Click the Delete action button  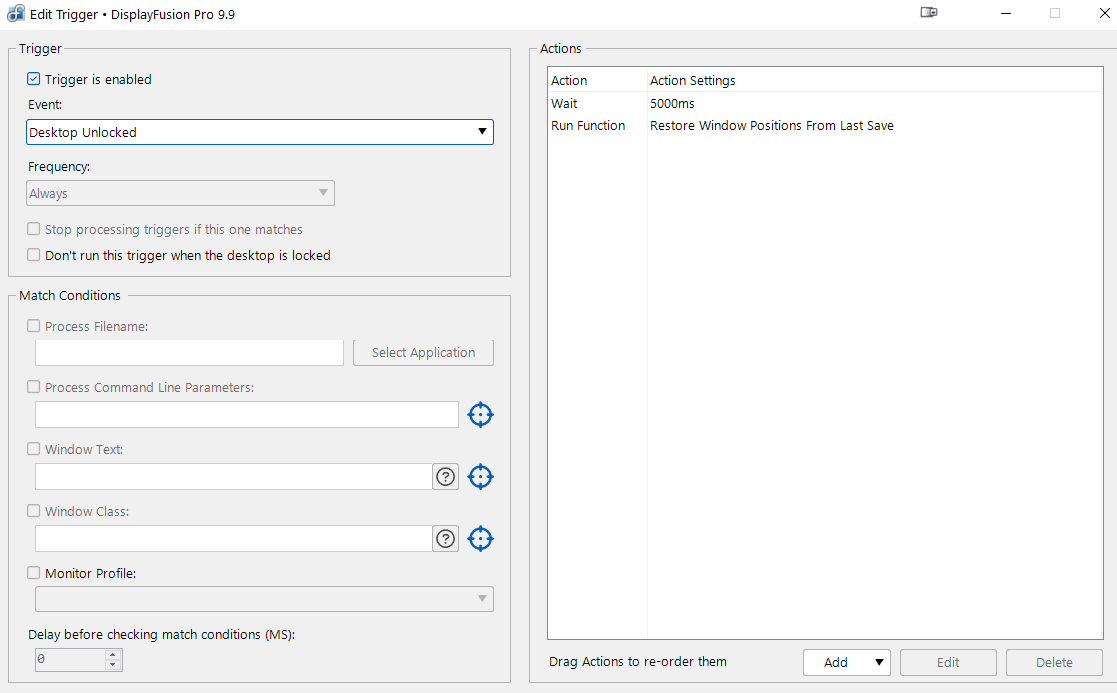(x=1054, y=662)
